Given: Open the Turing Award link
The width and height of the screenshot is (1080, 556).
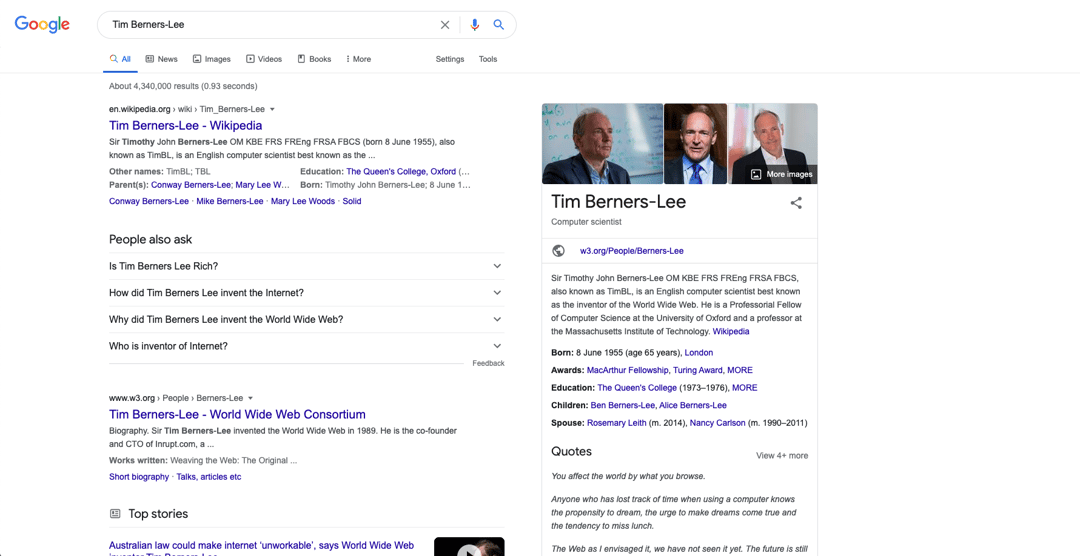Looking at the screenshot, I should [698, 370].
